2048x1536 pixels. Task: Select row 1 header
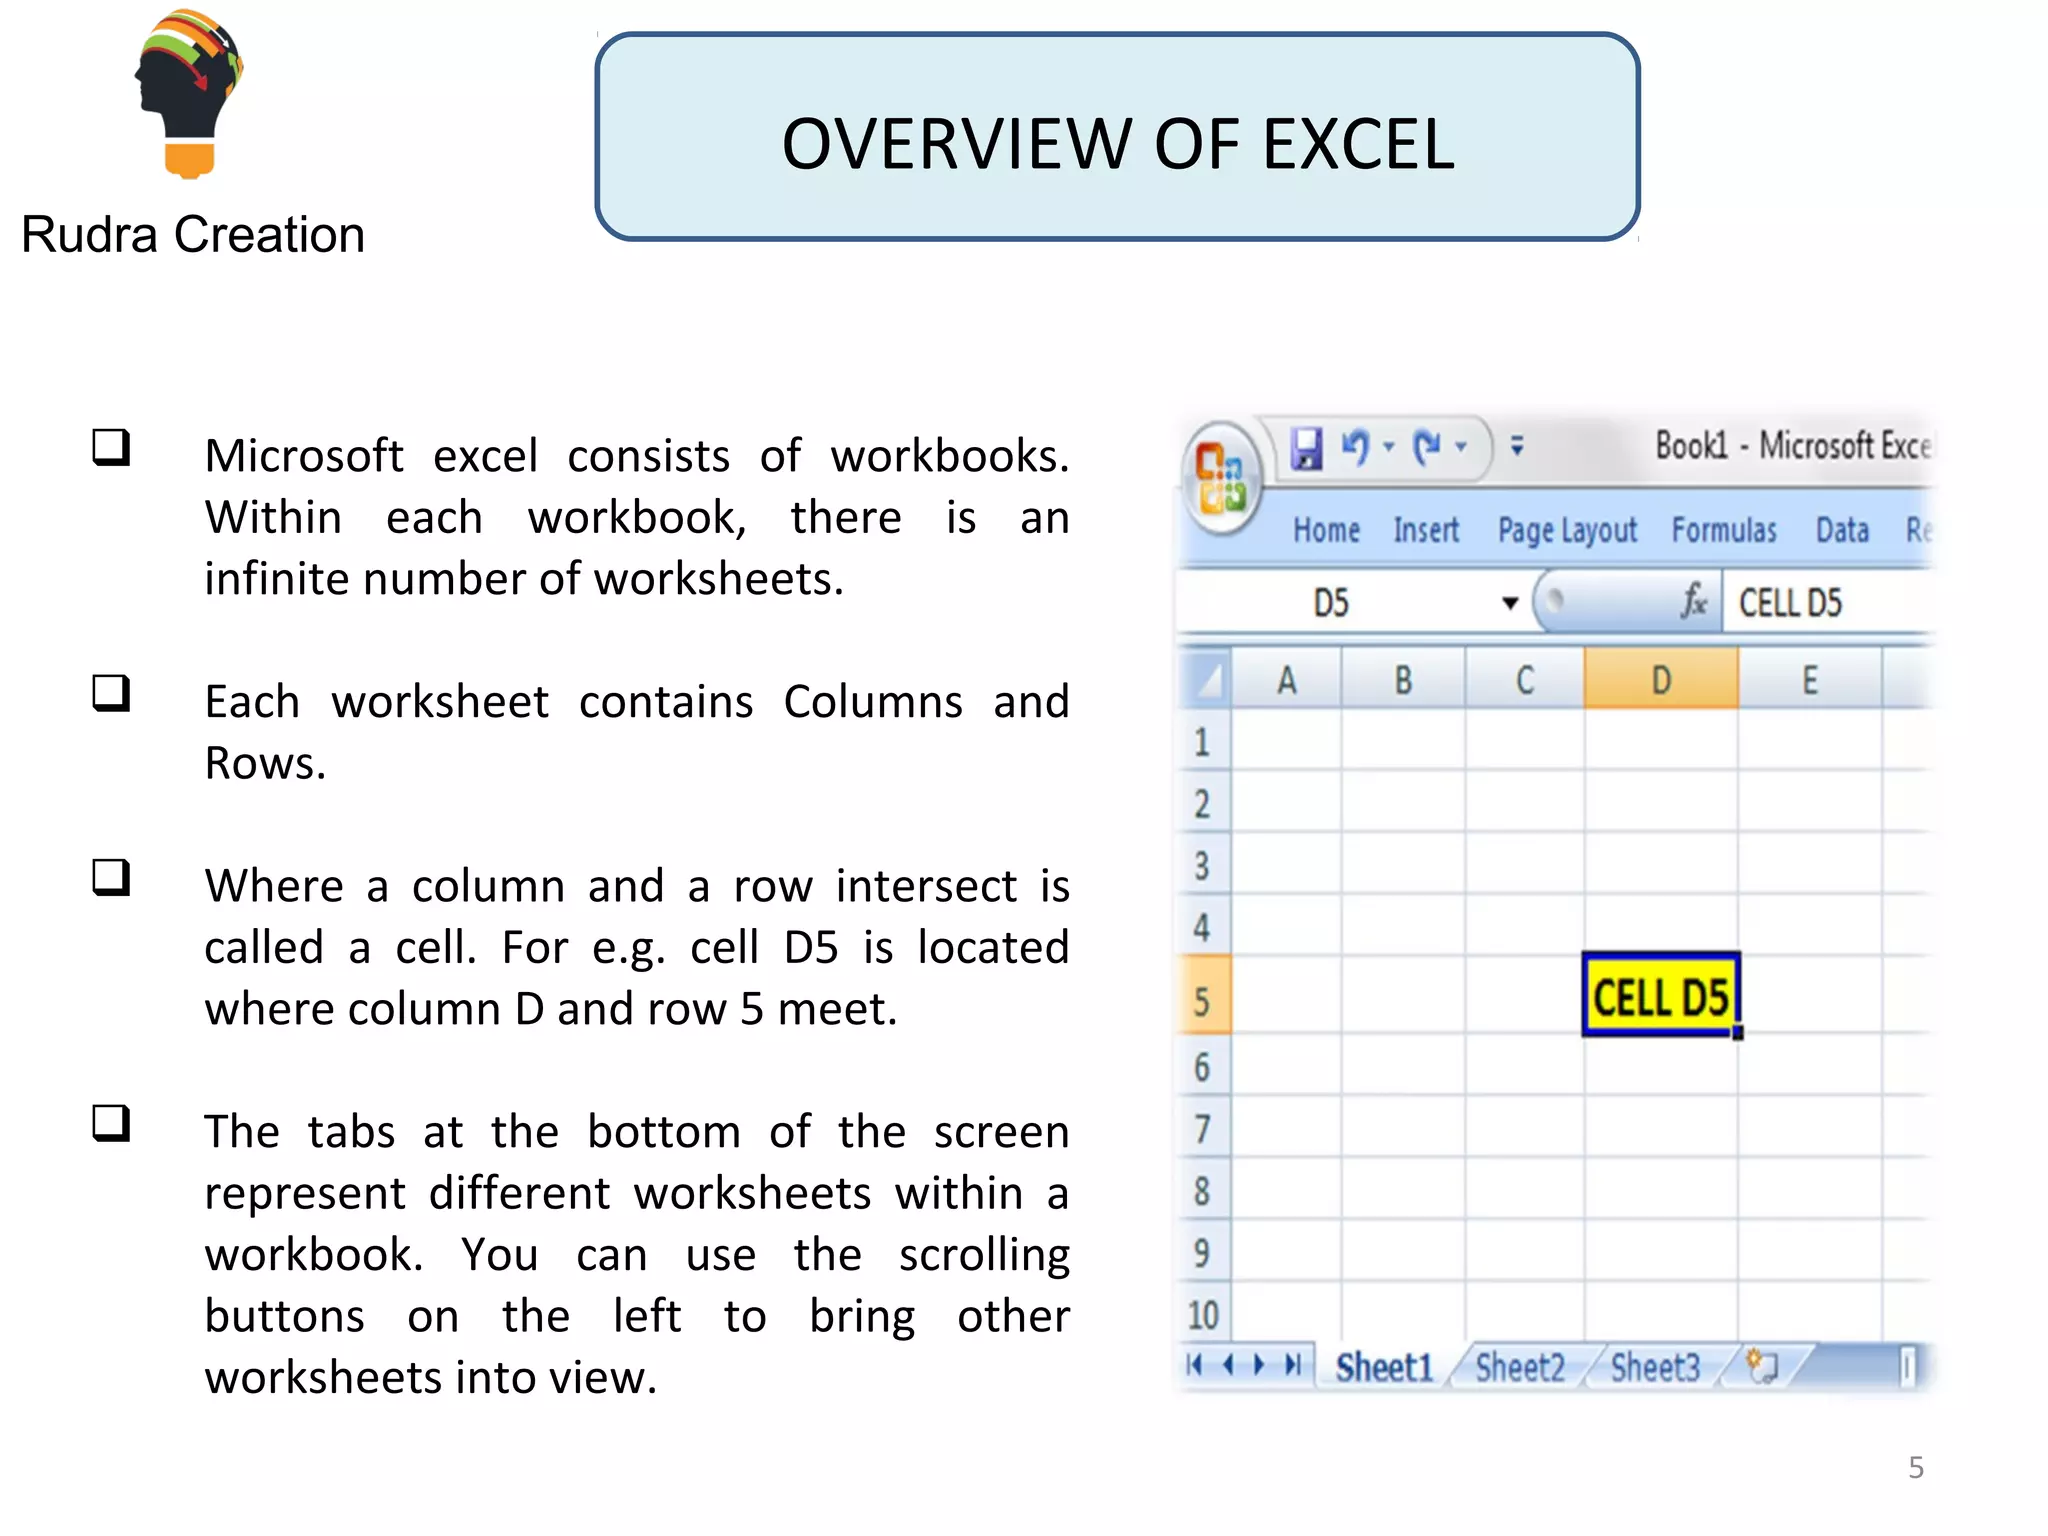[x=1204, y=741]
